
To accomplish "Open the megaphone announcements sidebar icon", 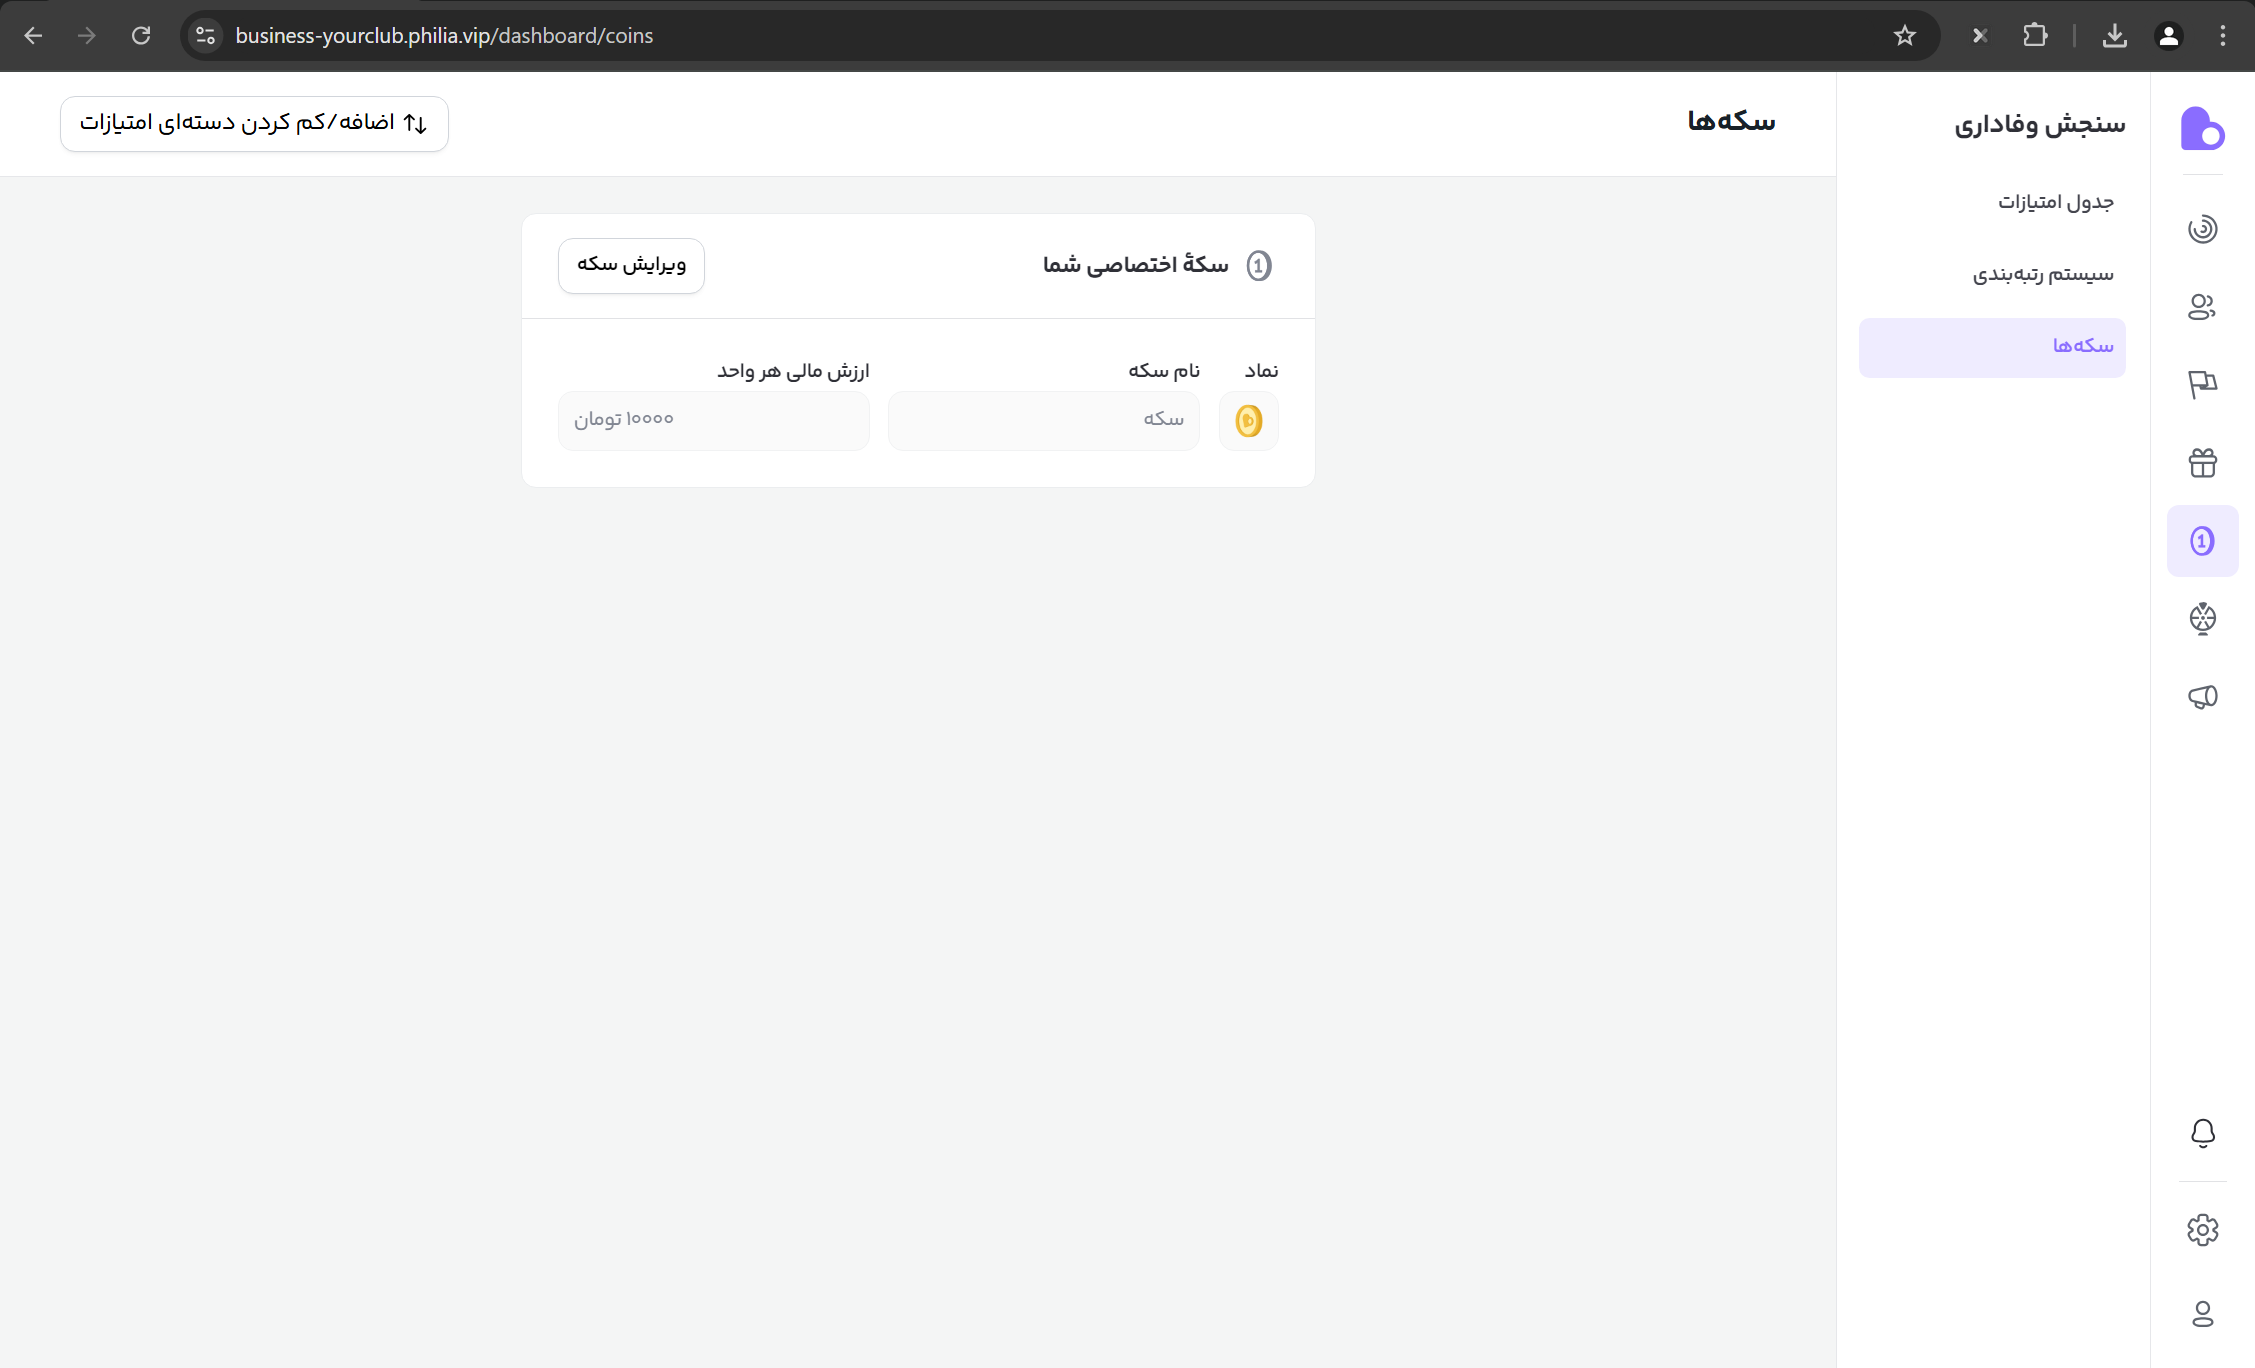I will point(2202,697).
